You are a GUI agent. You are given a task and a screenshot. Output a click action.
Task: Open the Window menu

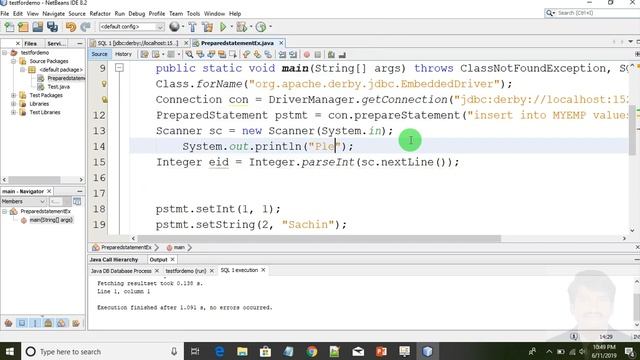coord(214,13)
